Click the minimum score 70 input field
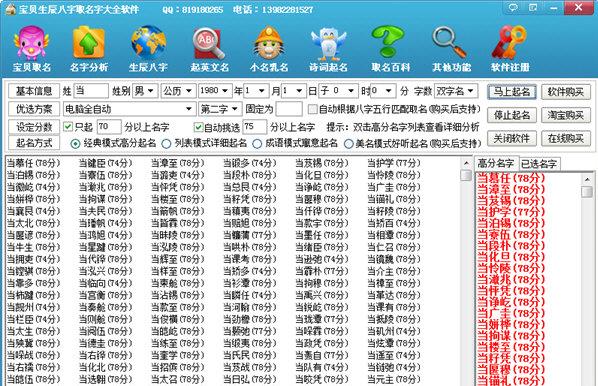The width and height of the screenshot is (598, 386). [109, 127]
